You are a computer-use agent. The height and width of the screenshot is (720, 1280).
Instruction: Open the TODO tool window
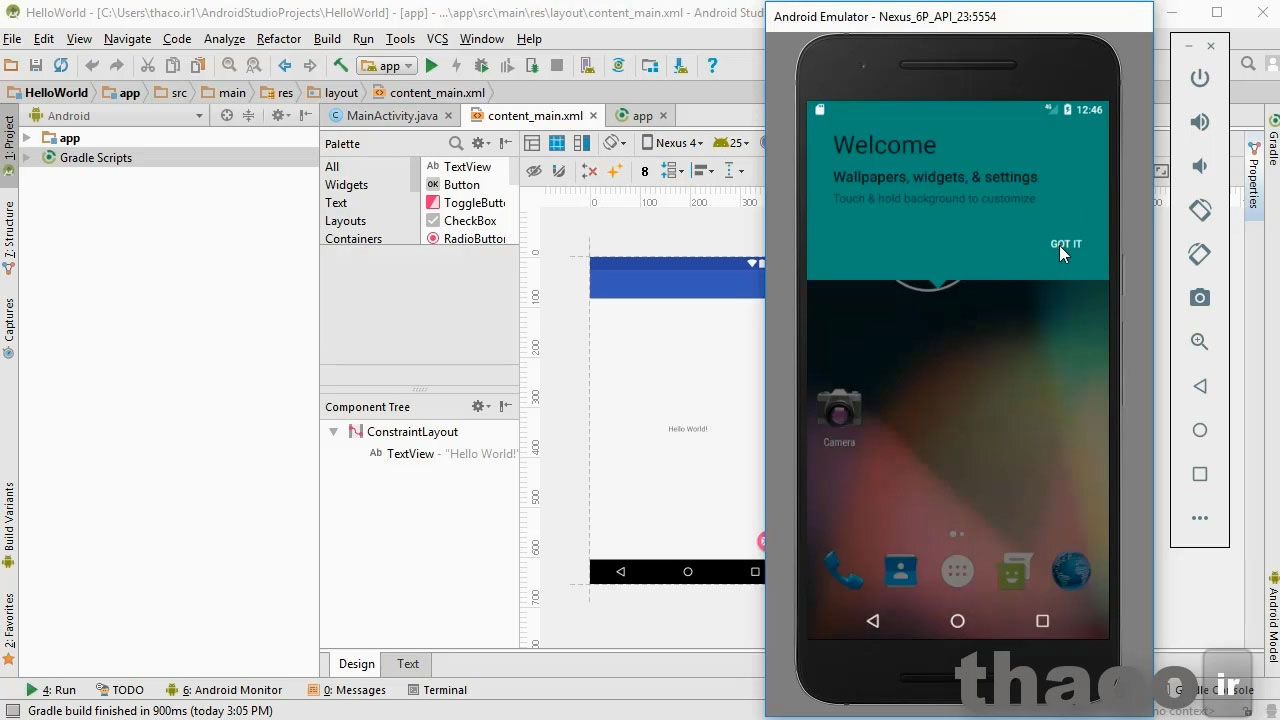pyautogui.click(x=119, y=690)
